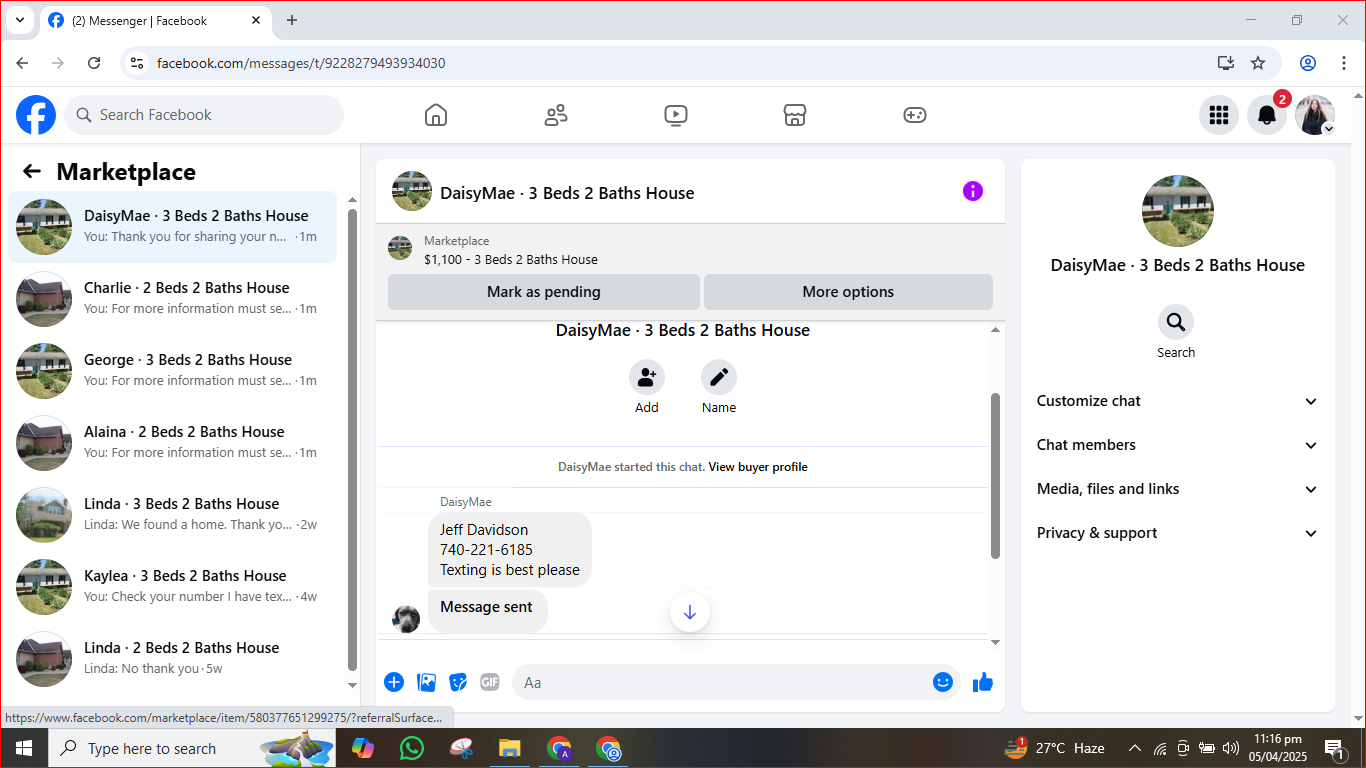Open conversation information purple icon

point(973,191)
